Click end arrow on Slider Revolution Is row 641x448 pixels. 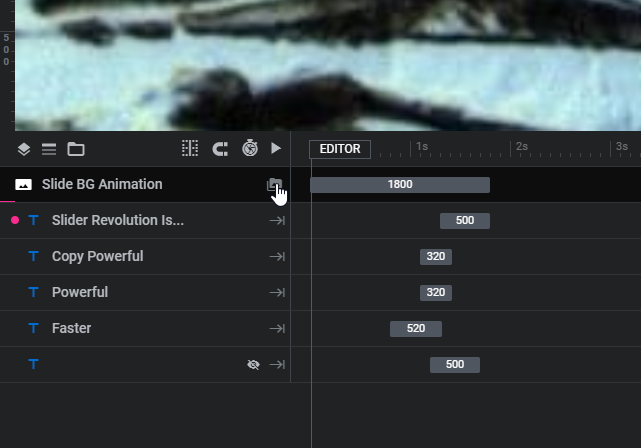tap(277, 221)
